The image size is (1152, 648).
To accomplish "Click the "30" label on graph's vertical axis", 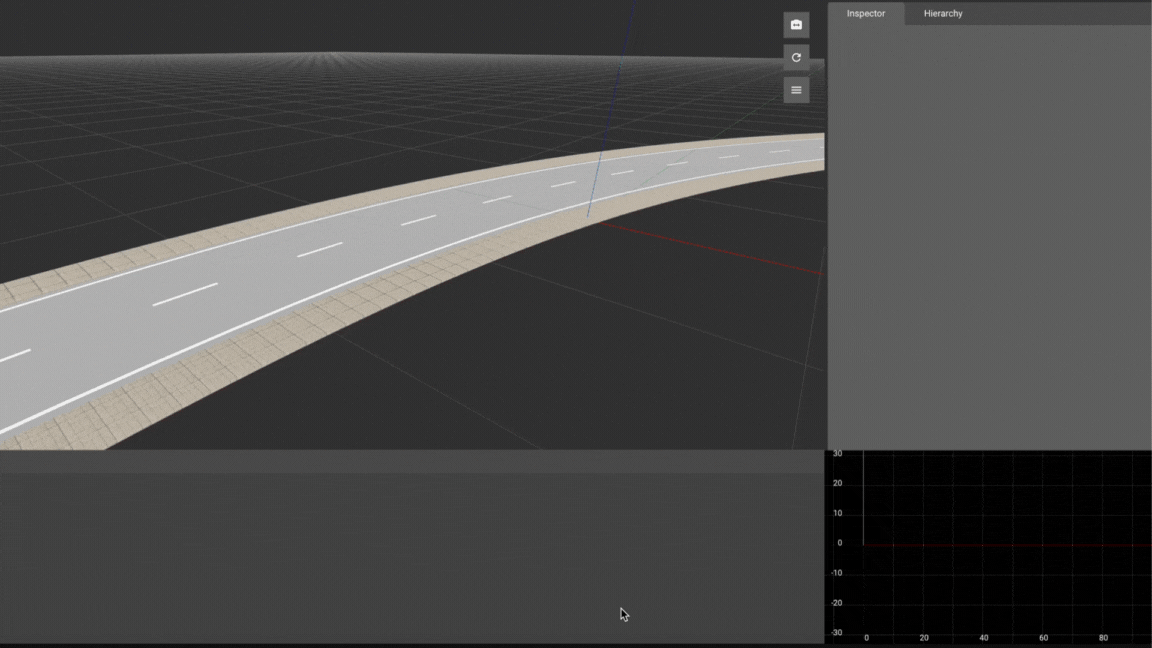I will (838, 453).
